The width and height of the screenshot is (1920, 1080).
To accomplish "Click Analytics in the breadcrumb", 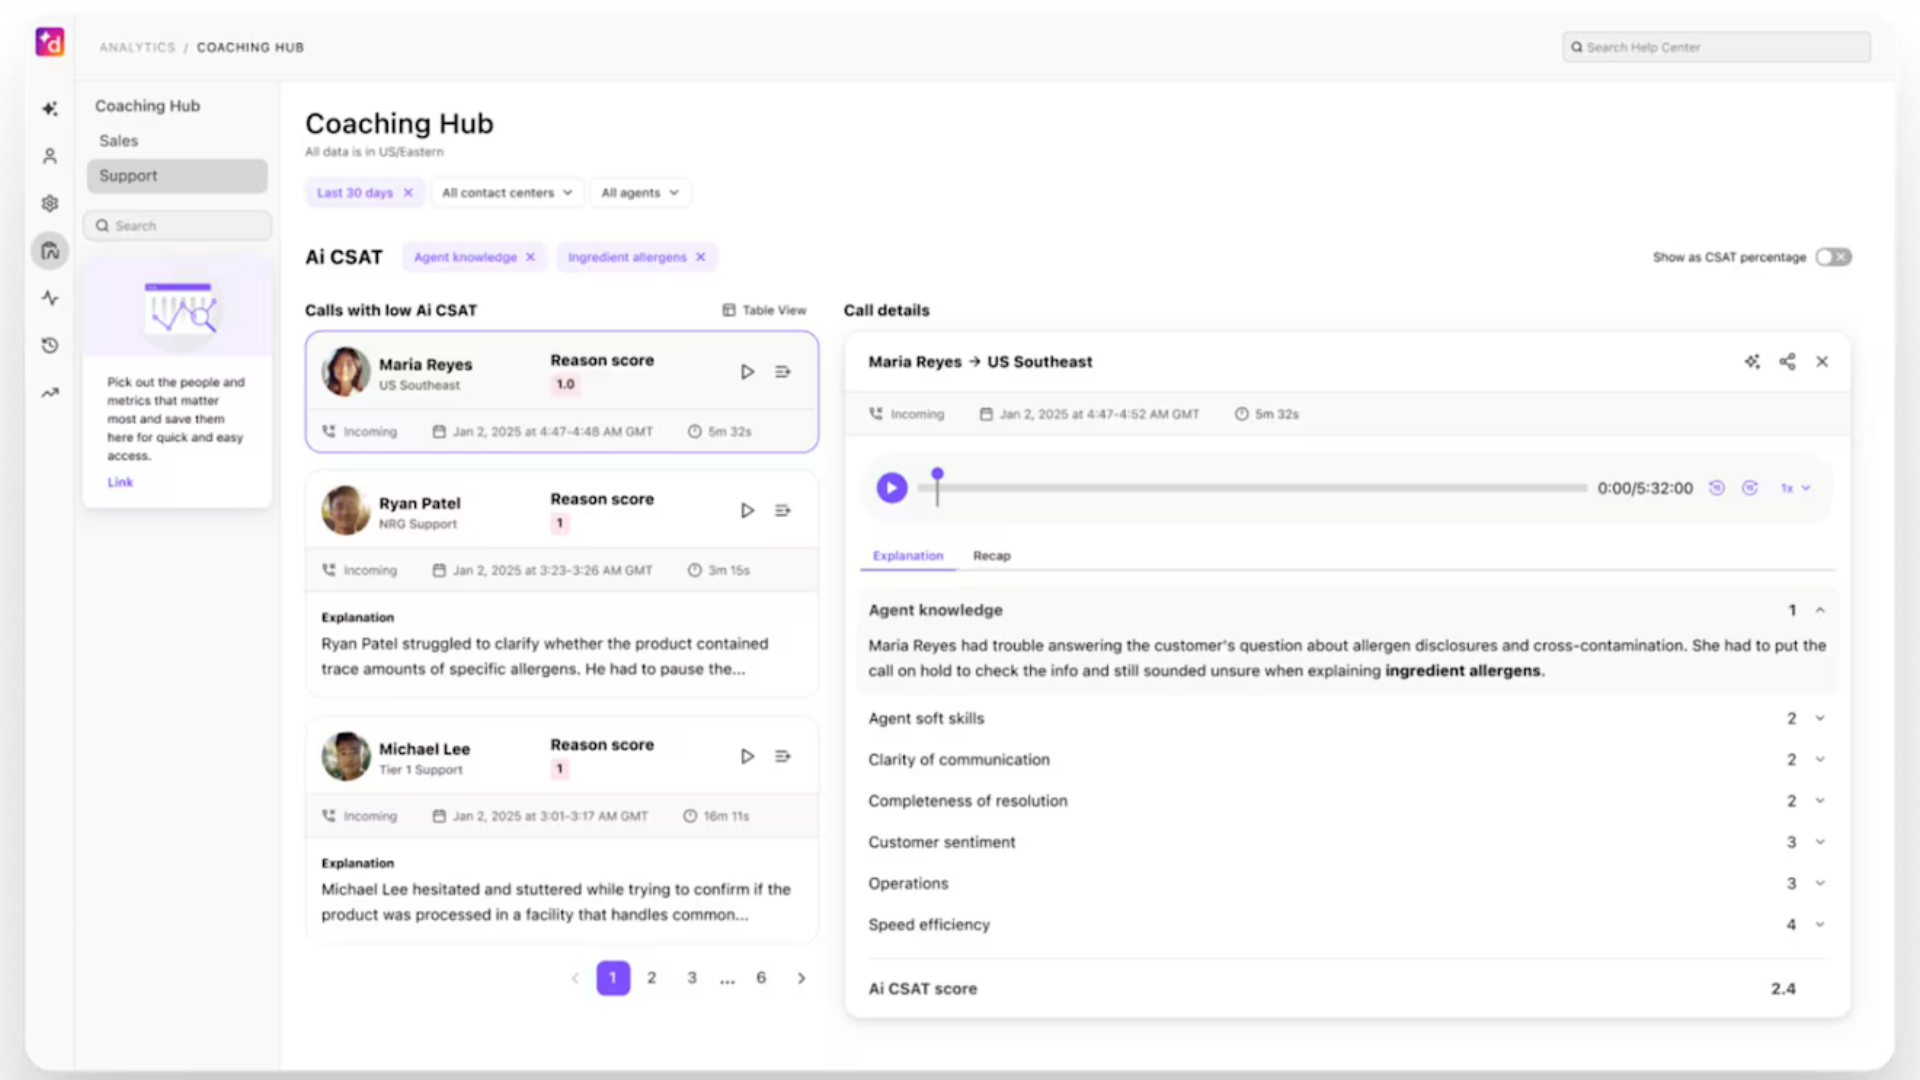I will 137,47.
